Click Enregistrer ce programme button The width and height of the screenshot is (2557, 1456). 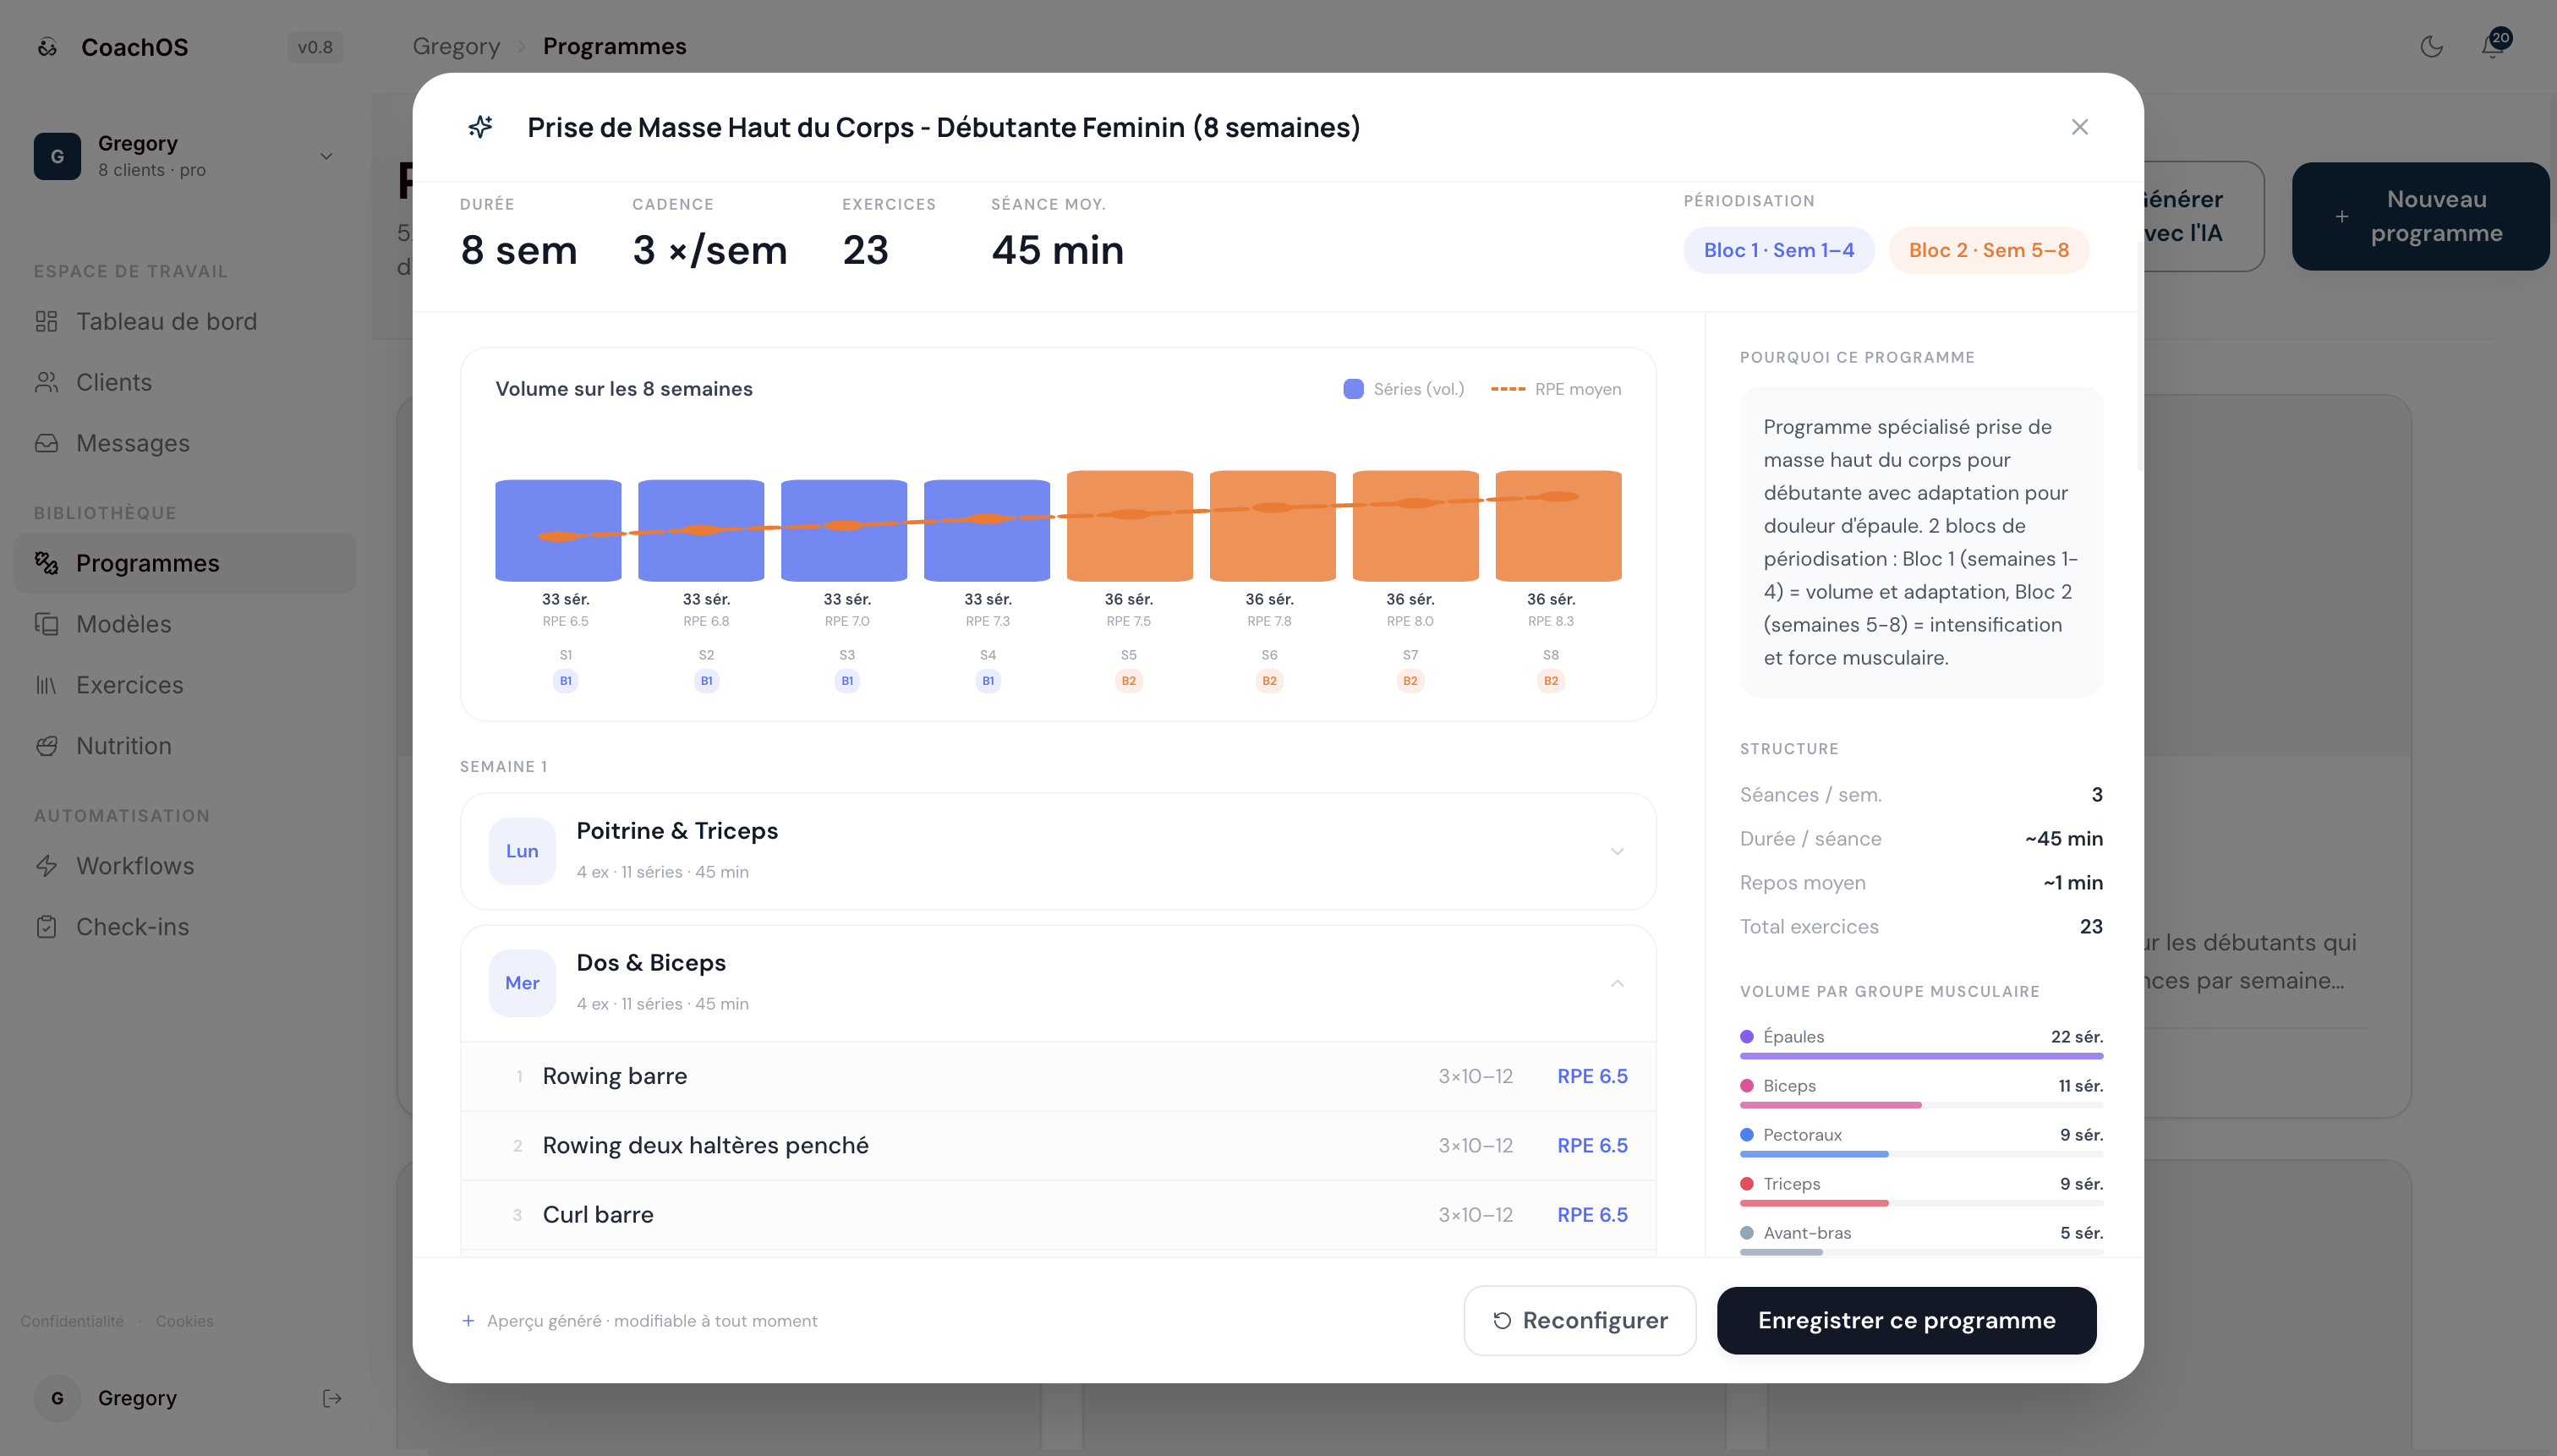click(1906, 1320)
